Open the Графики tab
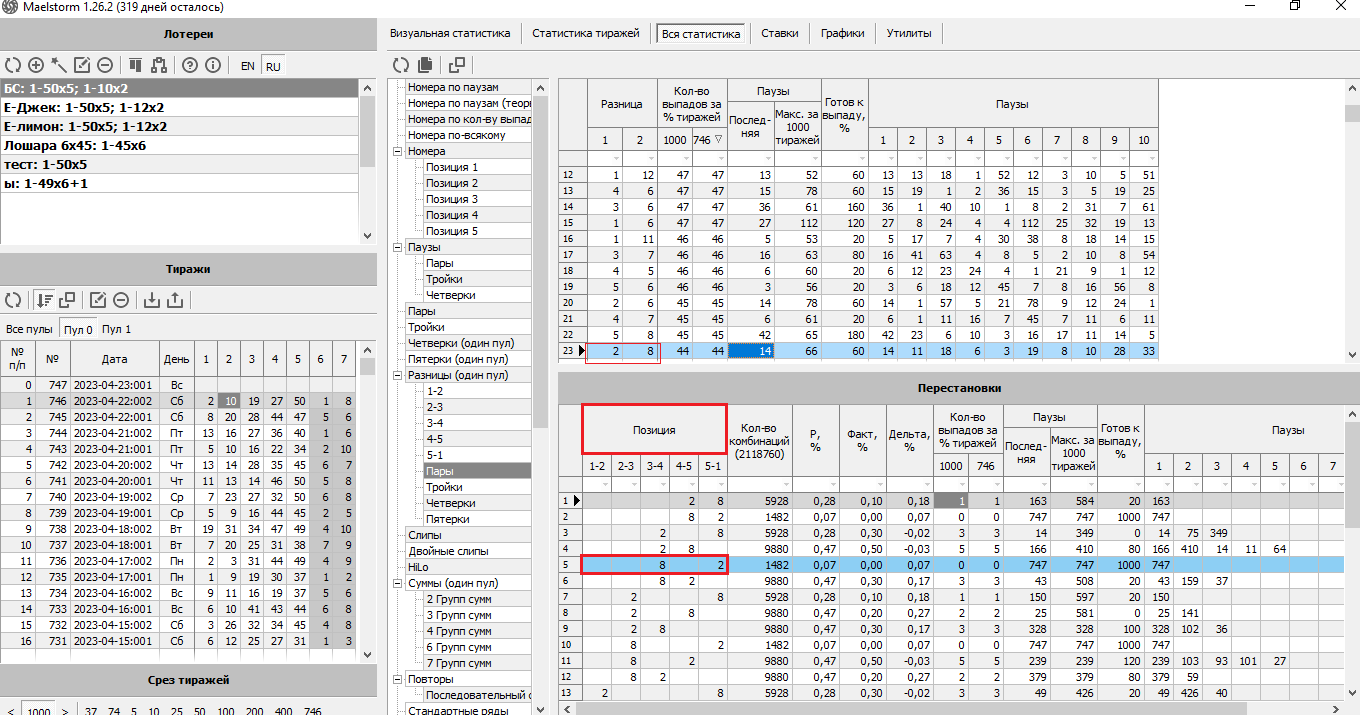This screenshot has width=1360, height=715. point(843,33)
